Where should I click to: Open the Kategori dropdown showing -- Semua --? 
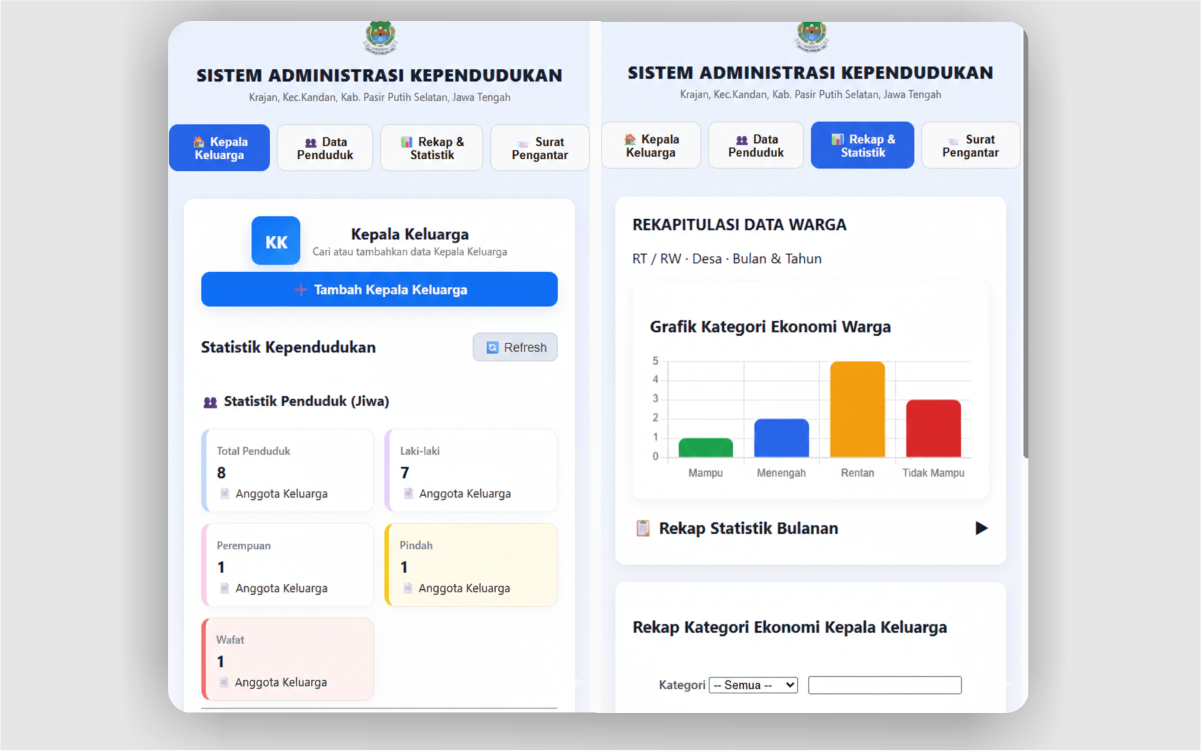753,684
